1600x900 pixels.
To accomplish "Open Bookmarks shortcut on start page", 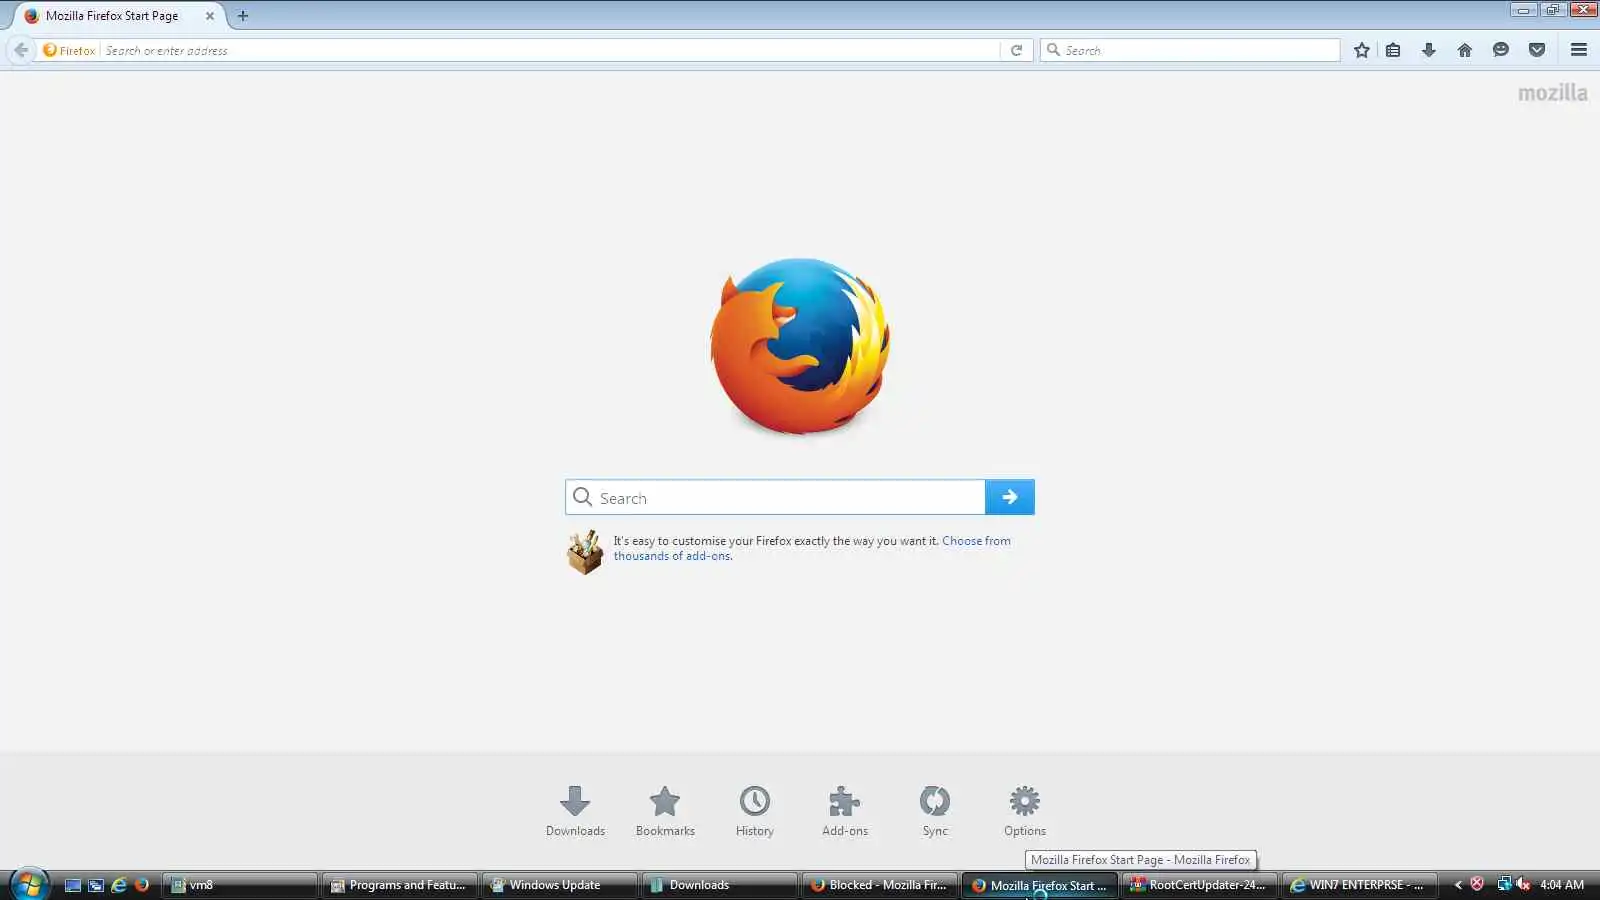I will click(665, 811).
